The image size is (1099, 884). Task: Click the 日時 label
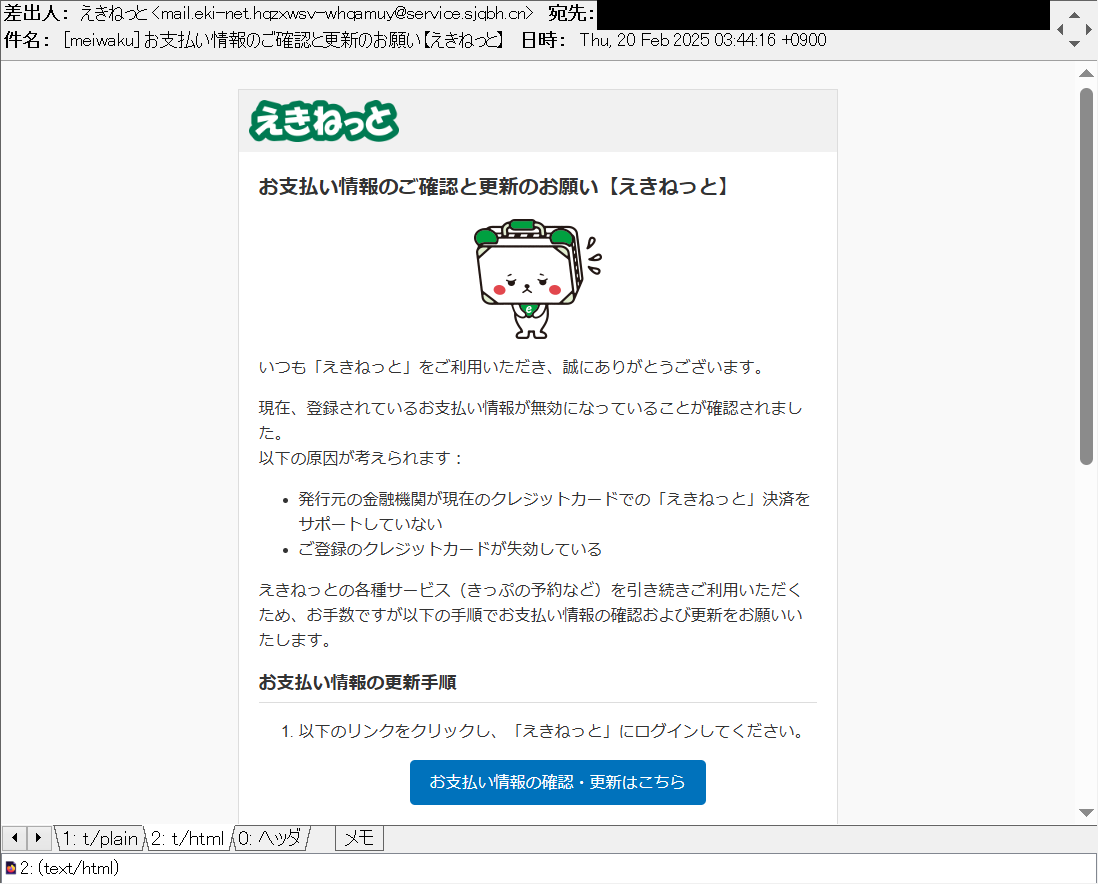544,40
